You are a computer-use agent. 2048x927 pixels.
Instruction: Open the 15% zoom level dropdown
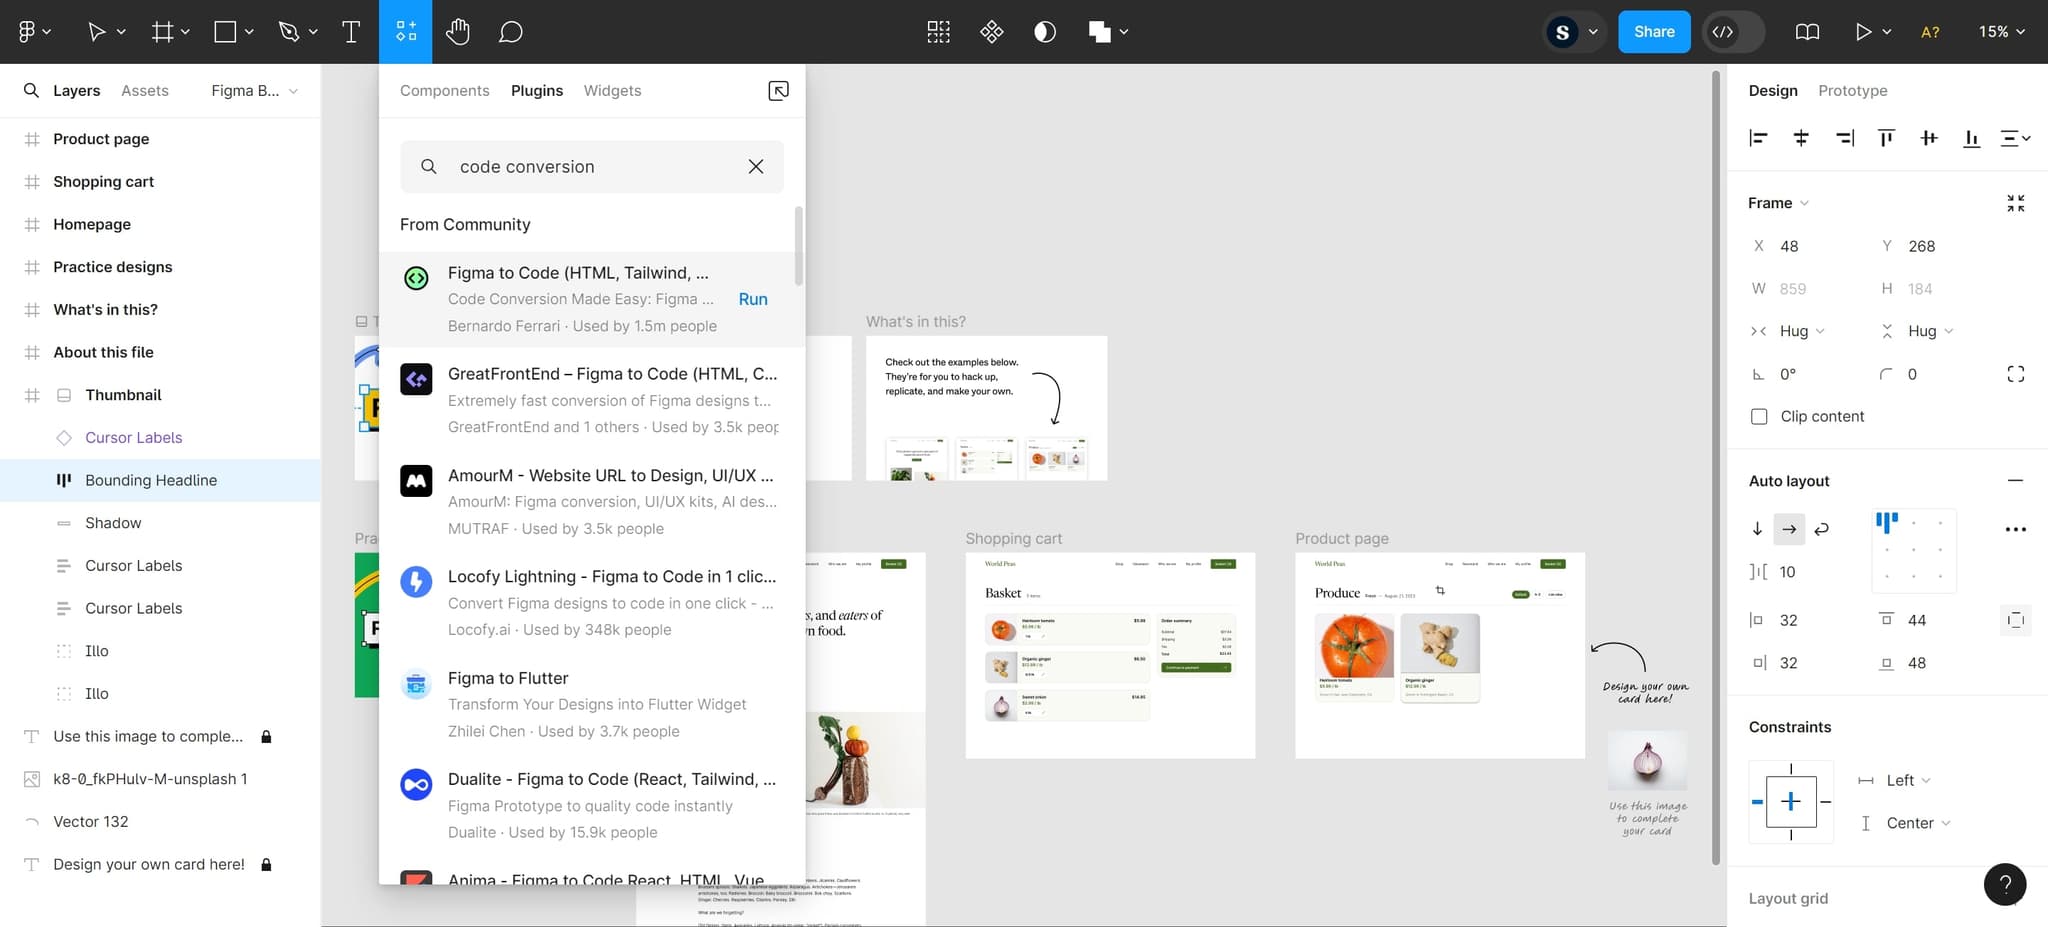click(2001, 32)
